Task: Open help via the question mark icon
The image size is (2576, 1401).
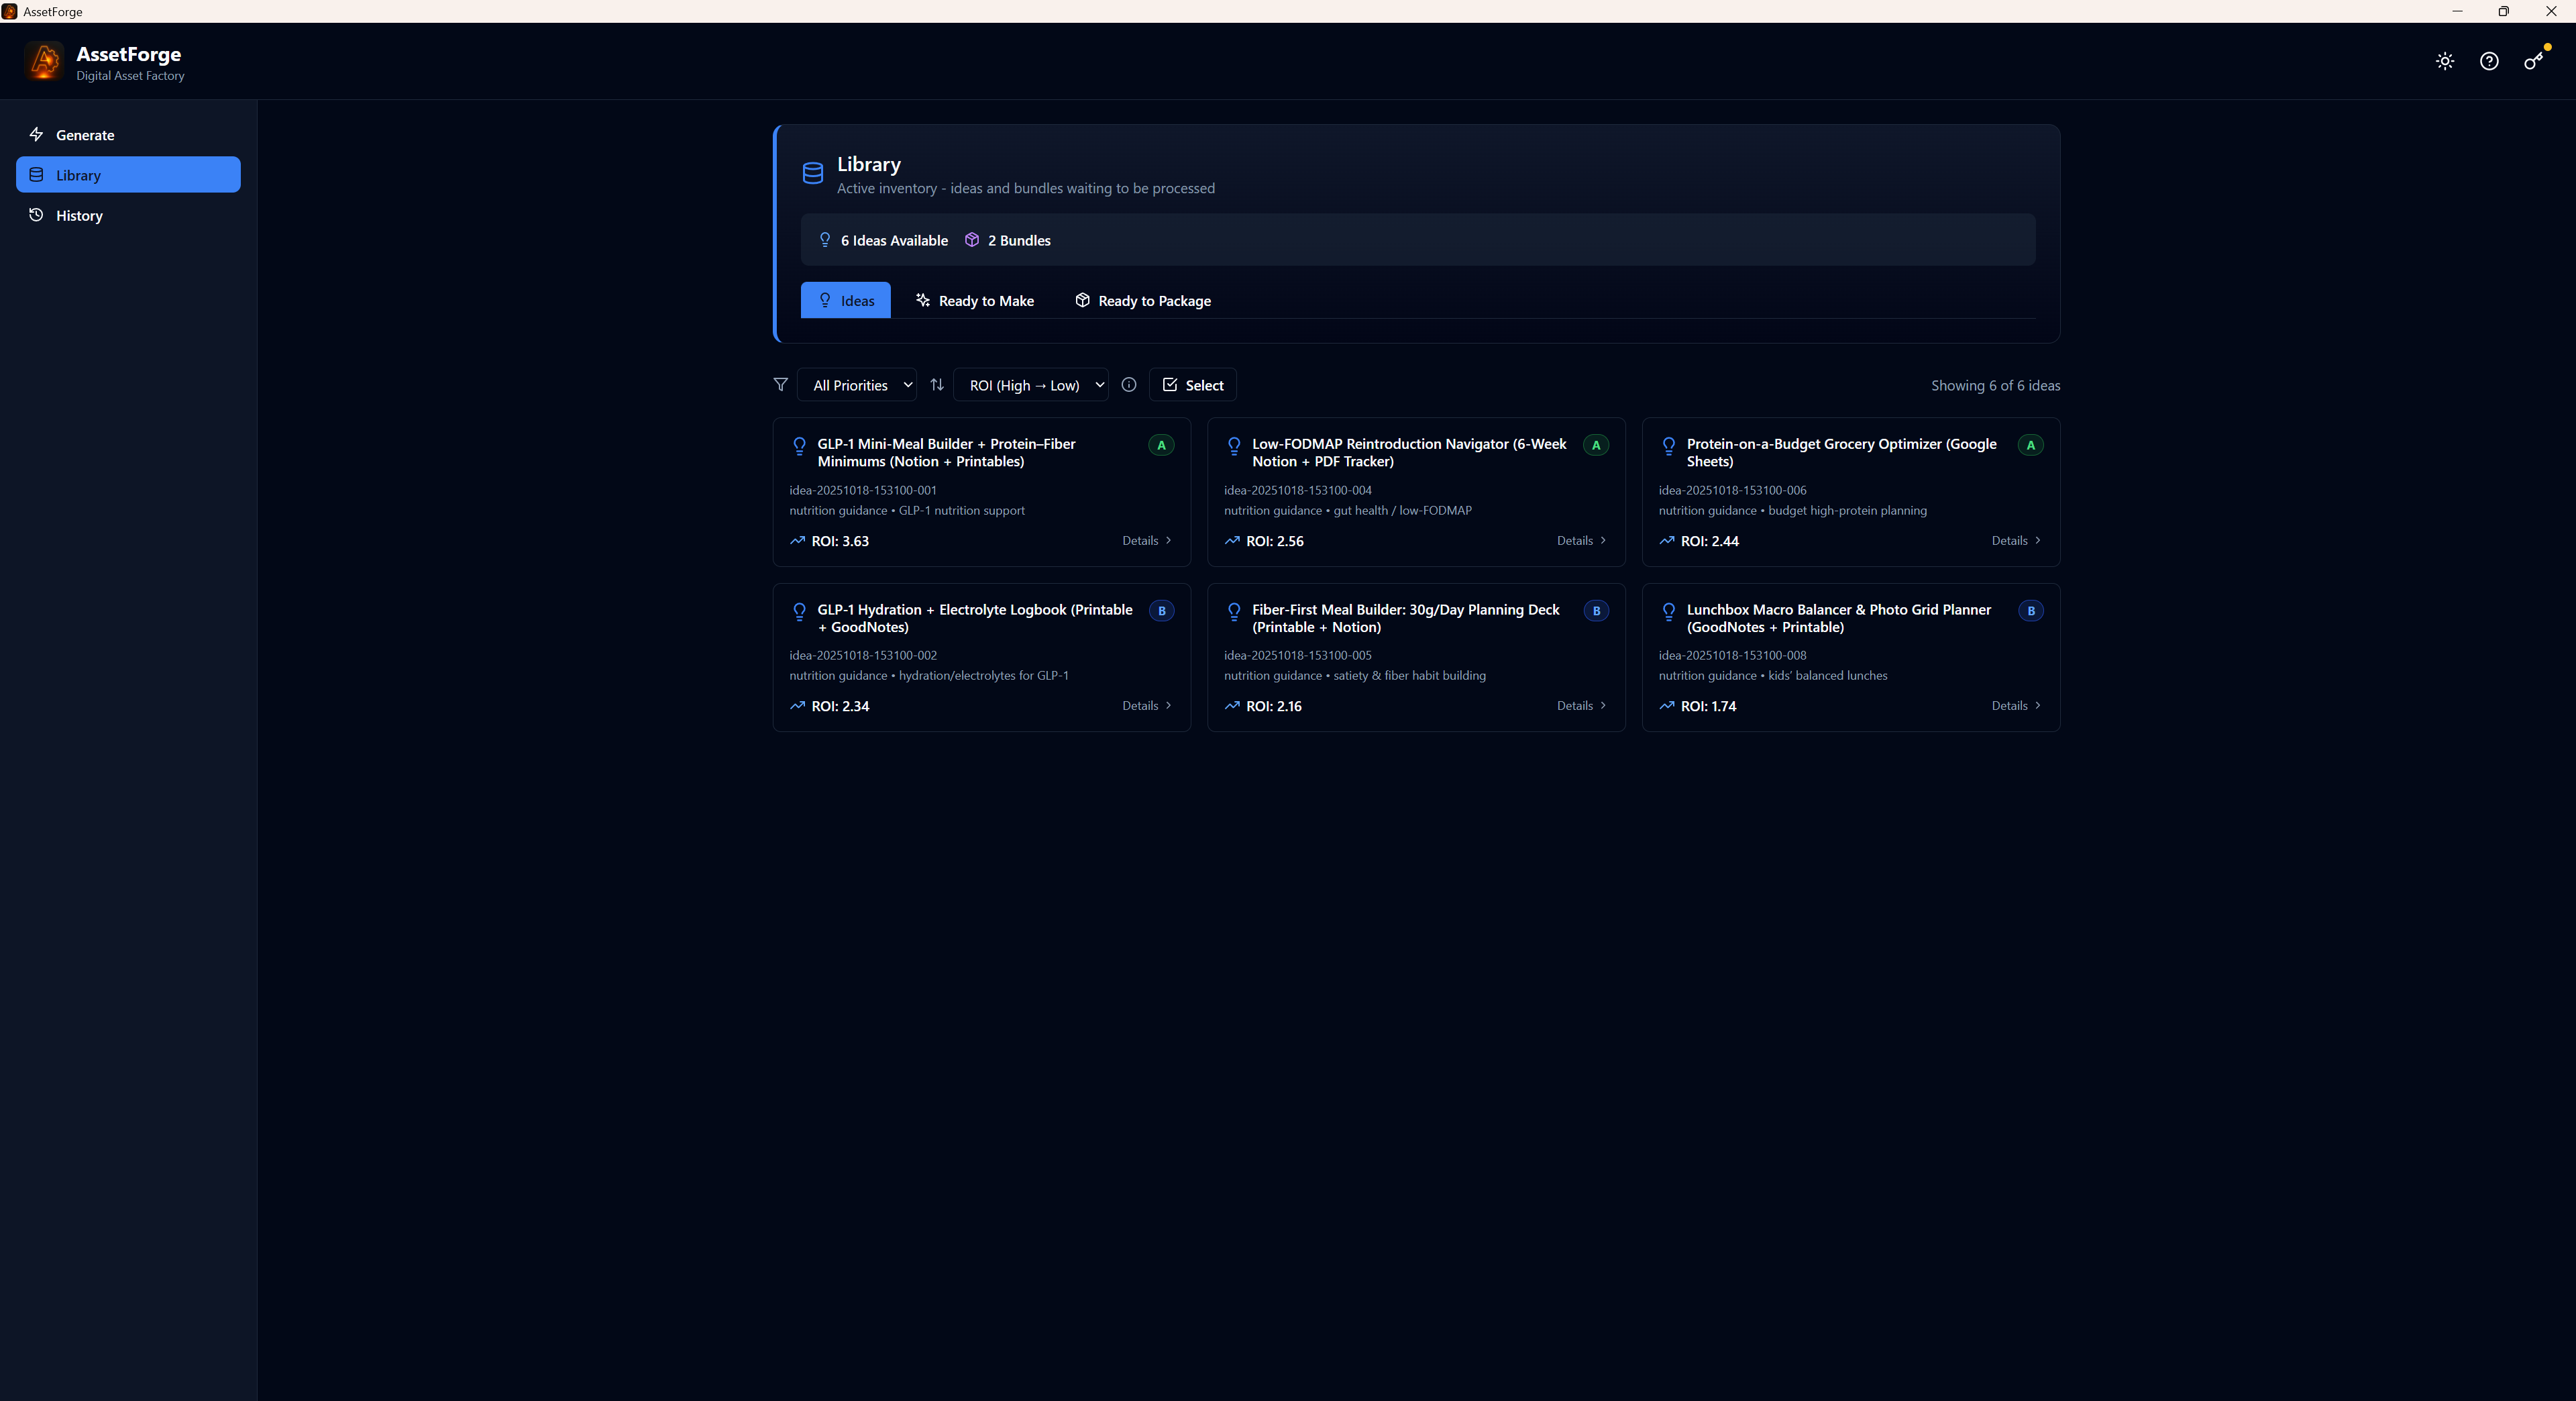Action: (x=2489, y=61)
